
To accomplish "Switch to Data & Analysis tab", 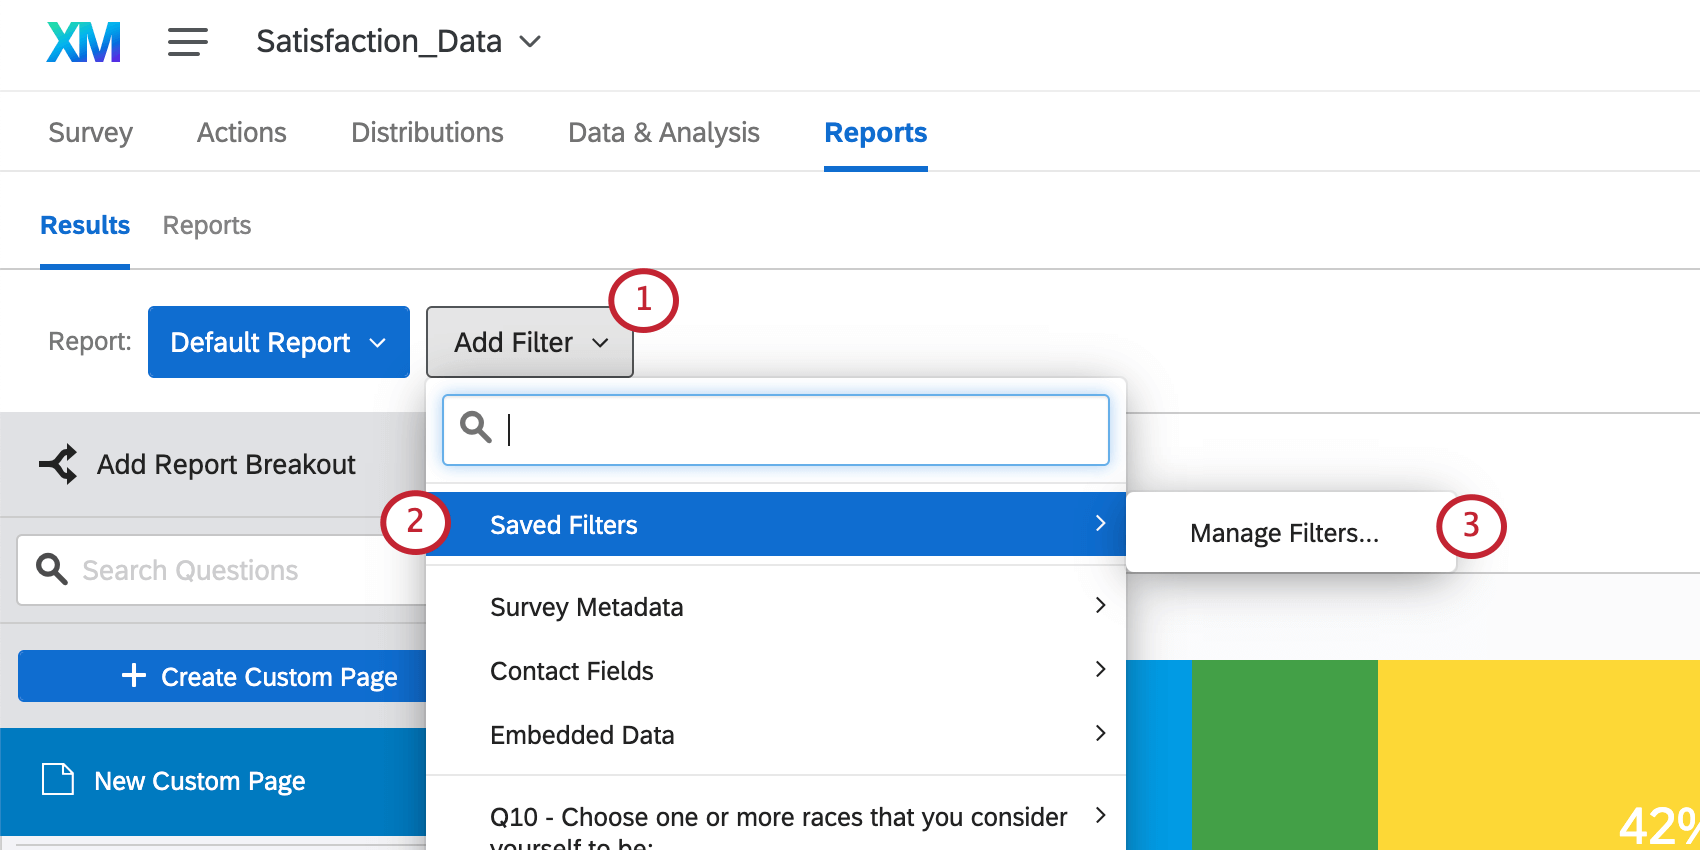I will 664,133.
